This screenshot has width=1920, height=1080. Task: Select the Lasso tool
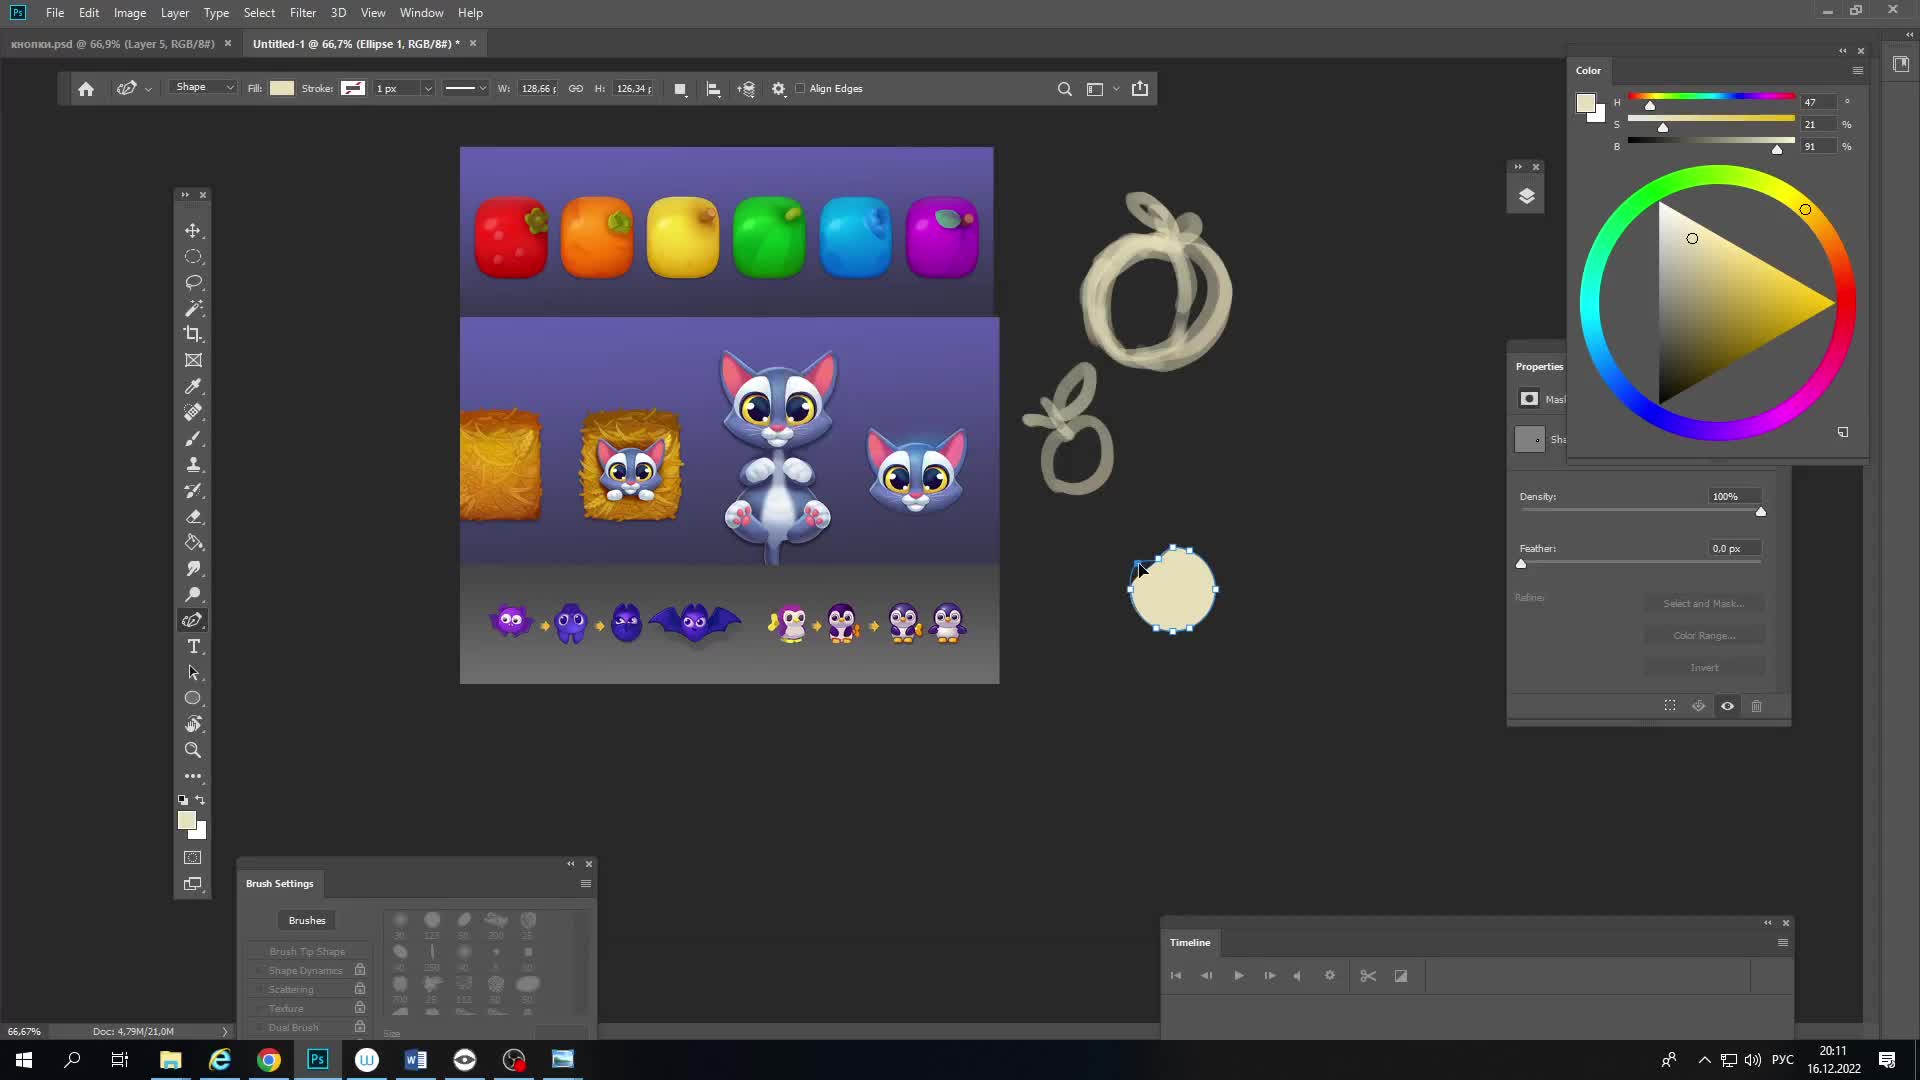point(193,283)
